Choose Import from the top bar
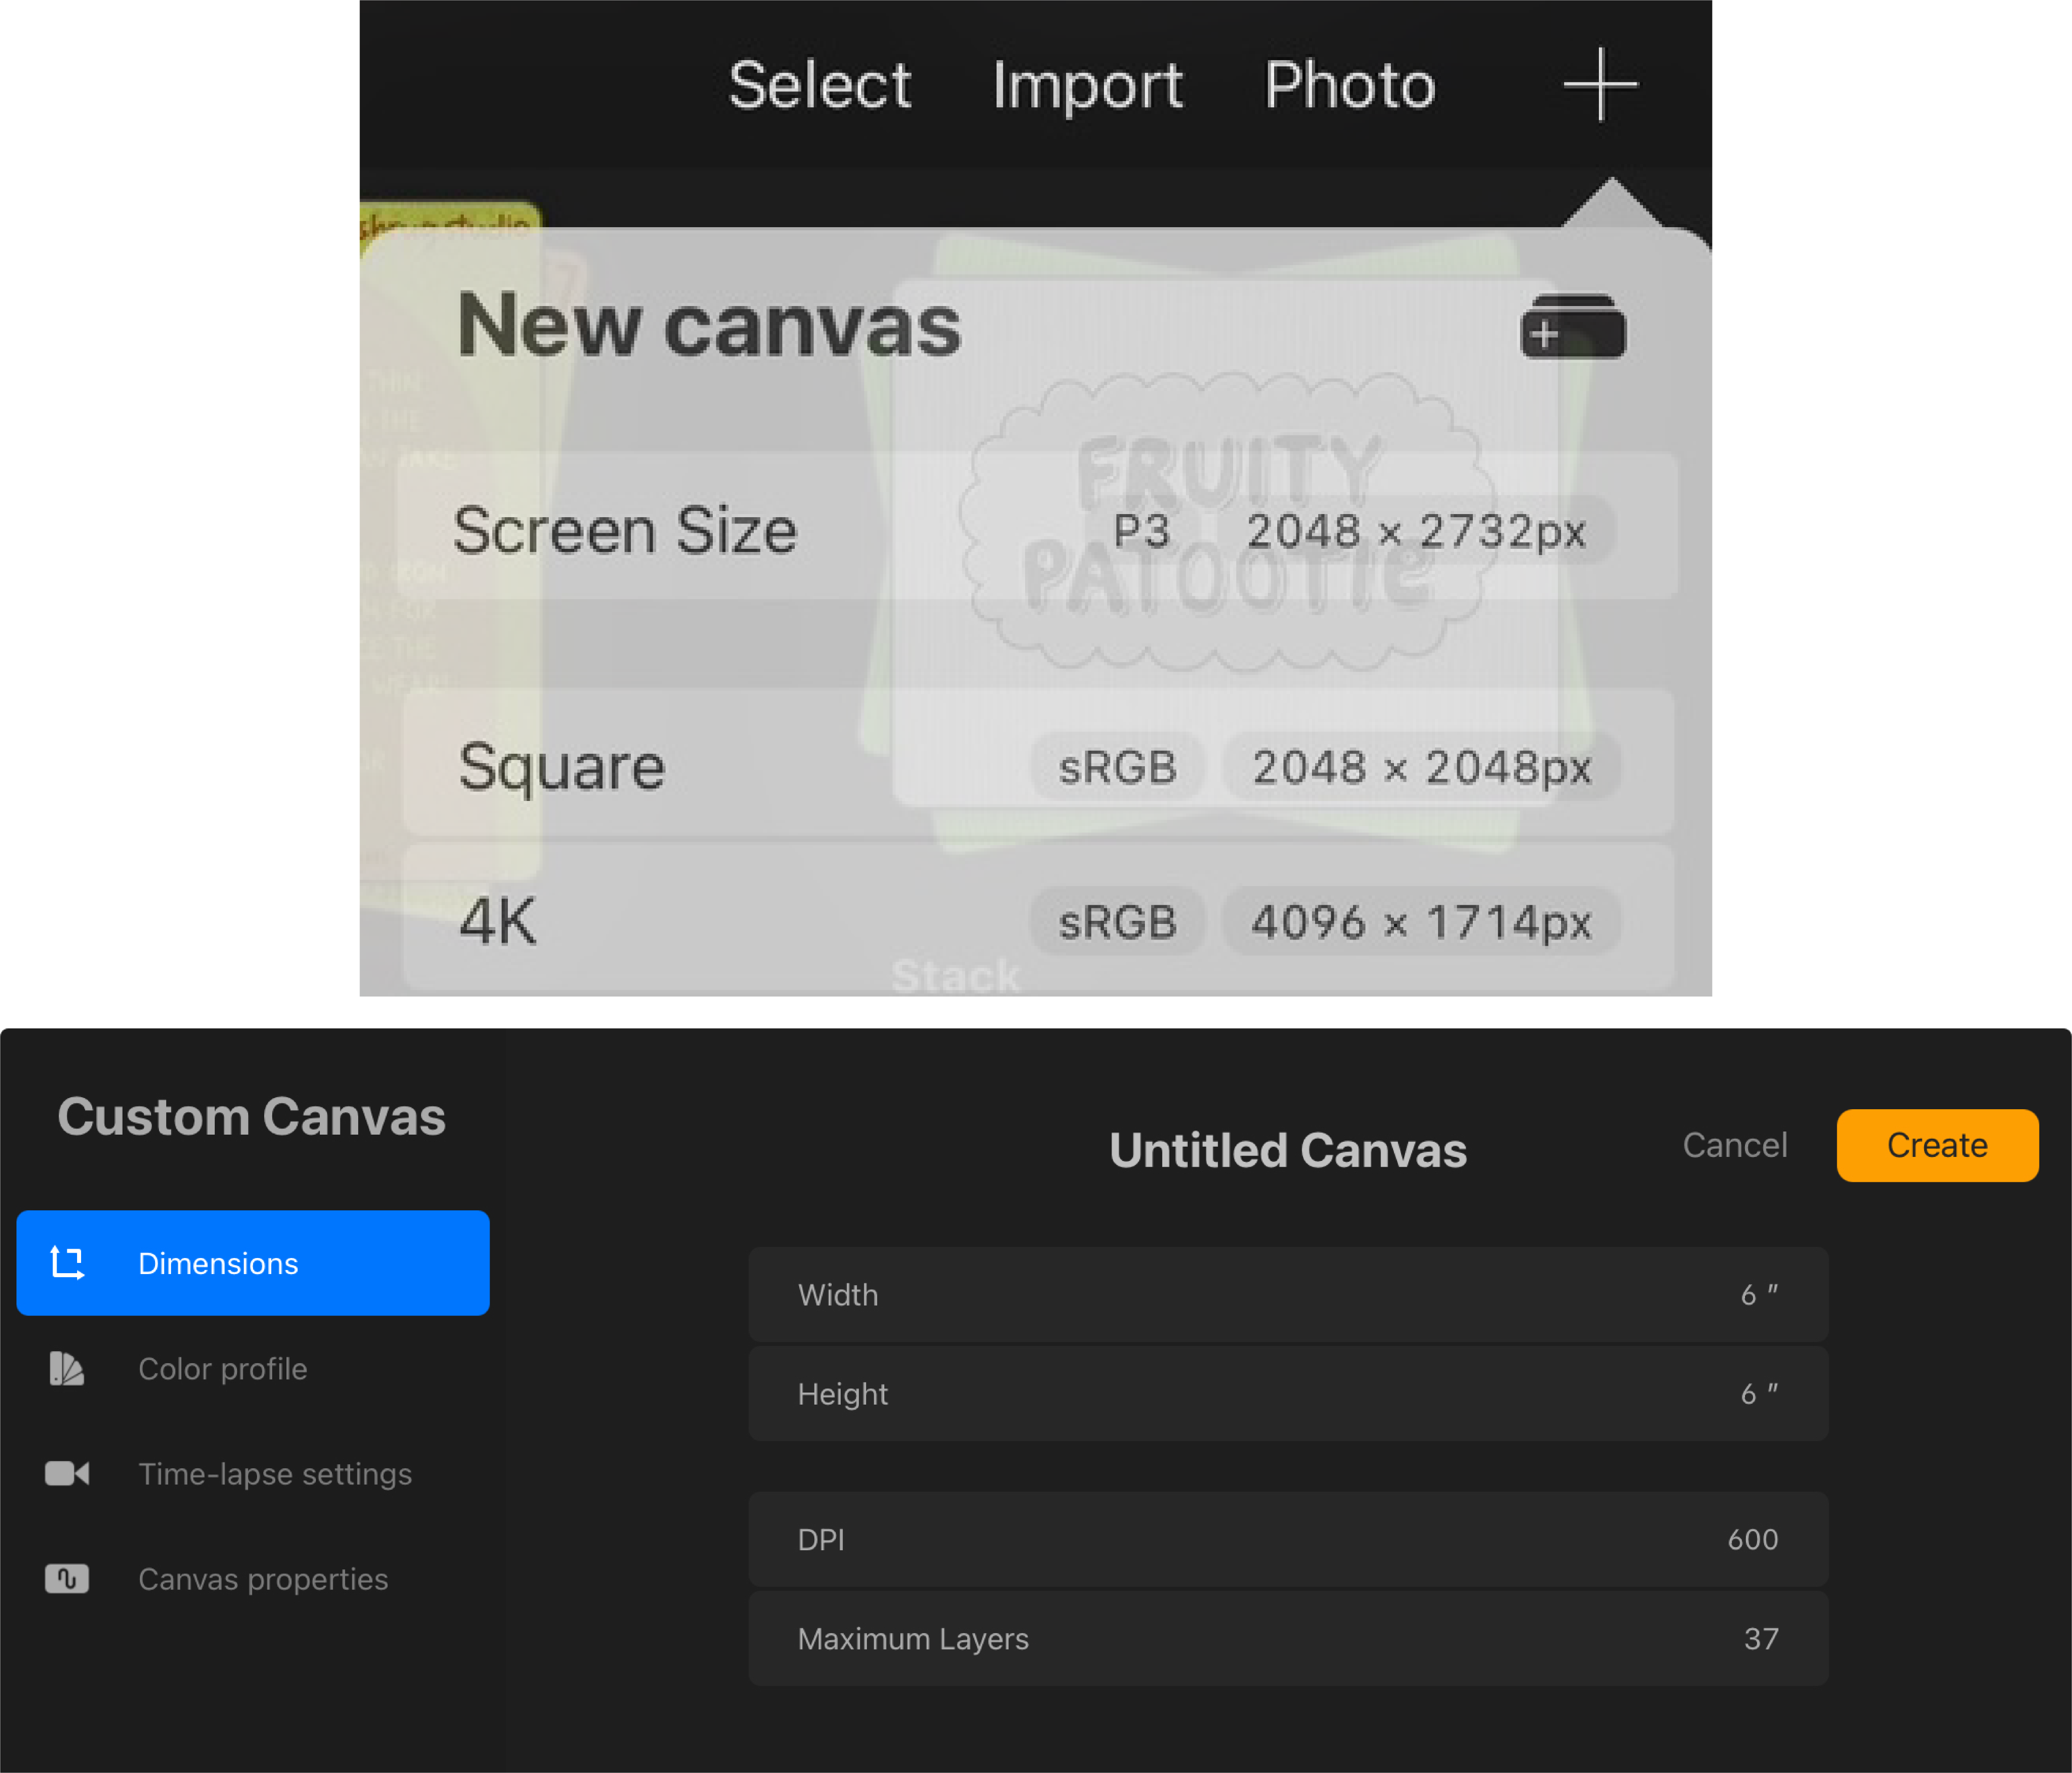 (1087, 85)
